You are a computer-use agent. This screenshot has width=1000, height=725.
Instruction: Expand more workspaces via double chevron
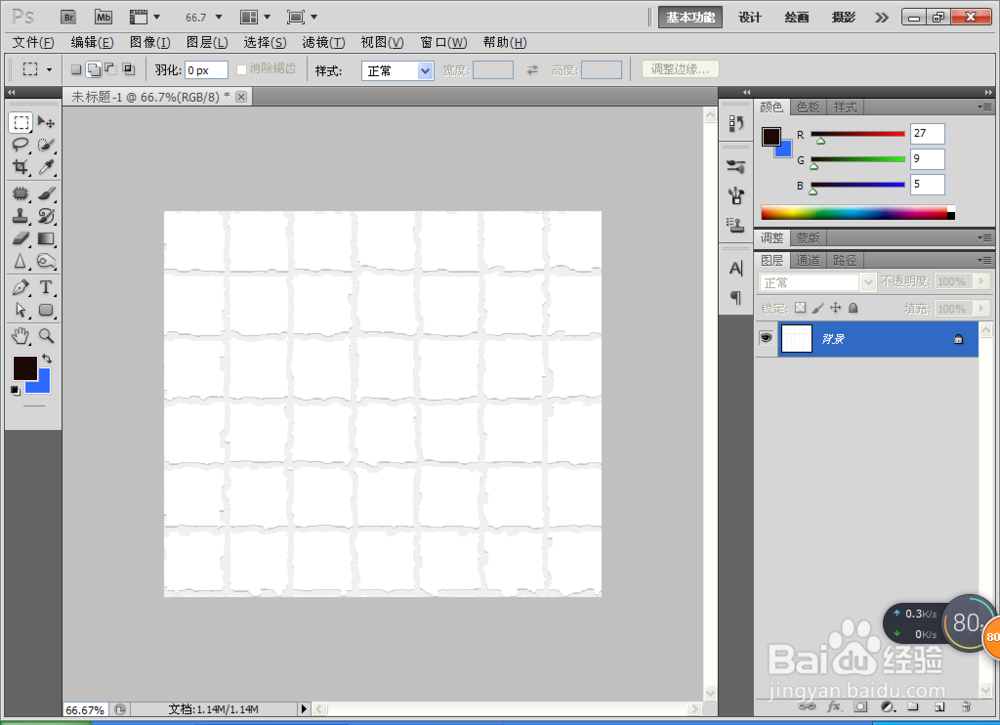click(881, 17)
